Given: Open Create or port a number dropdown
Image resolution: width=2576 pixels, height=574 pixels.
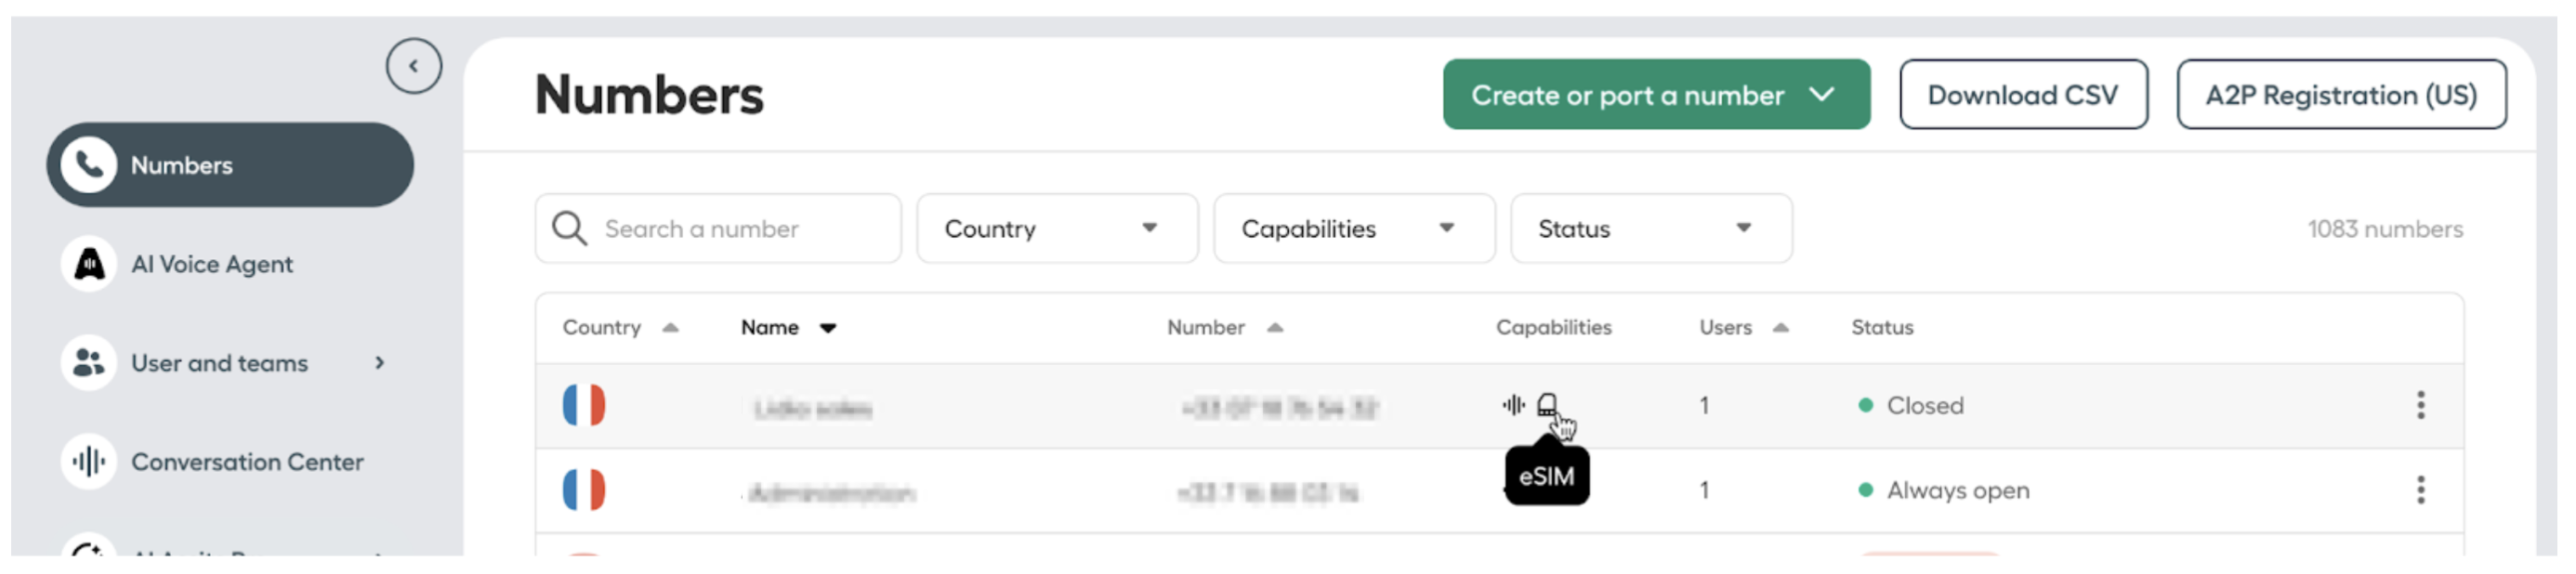Looking at the screenshot, I should click(x=1656, y=95).
